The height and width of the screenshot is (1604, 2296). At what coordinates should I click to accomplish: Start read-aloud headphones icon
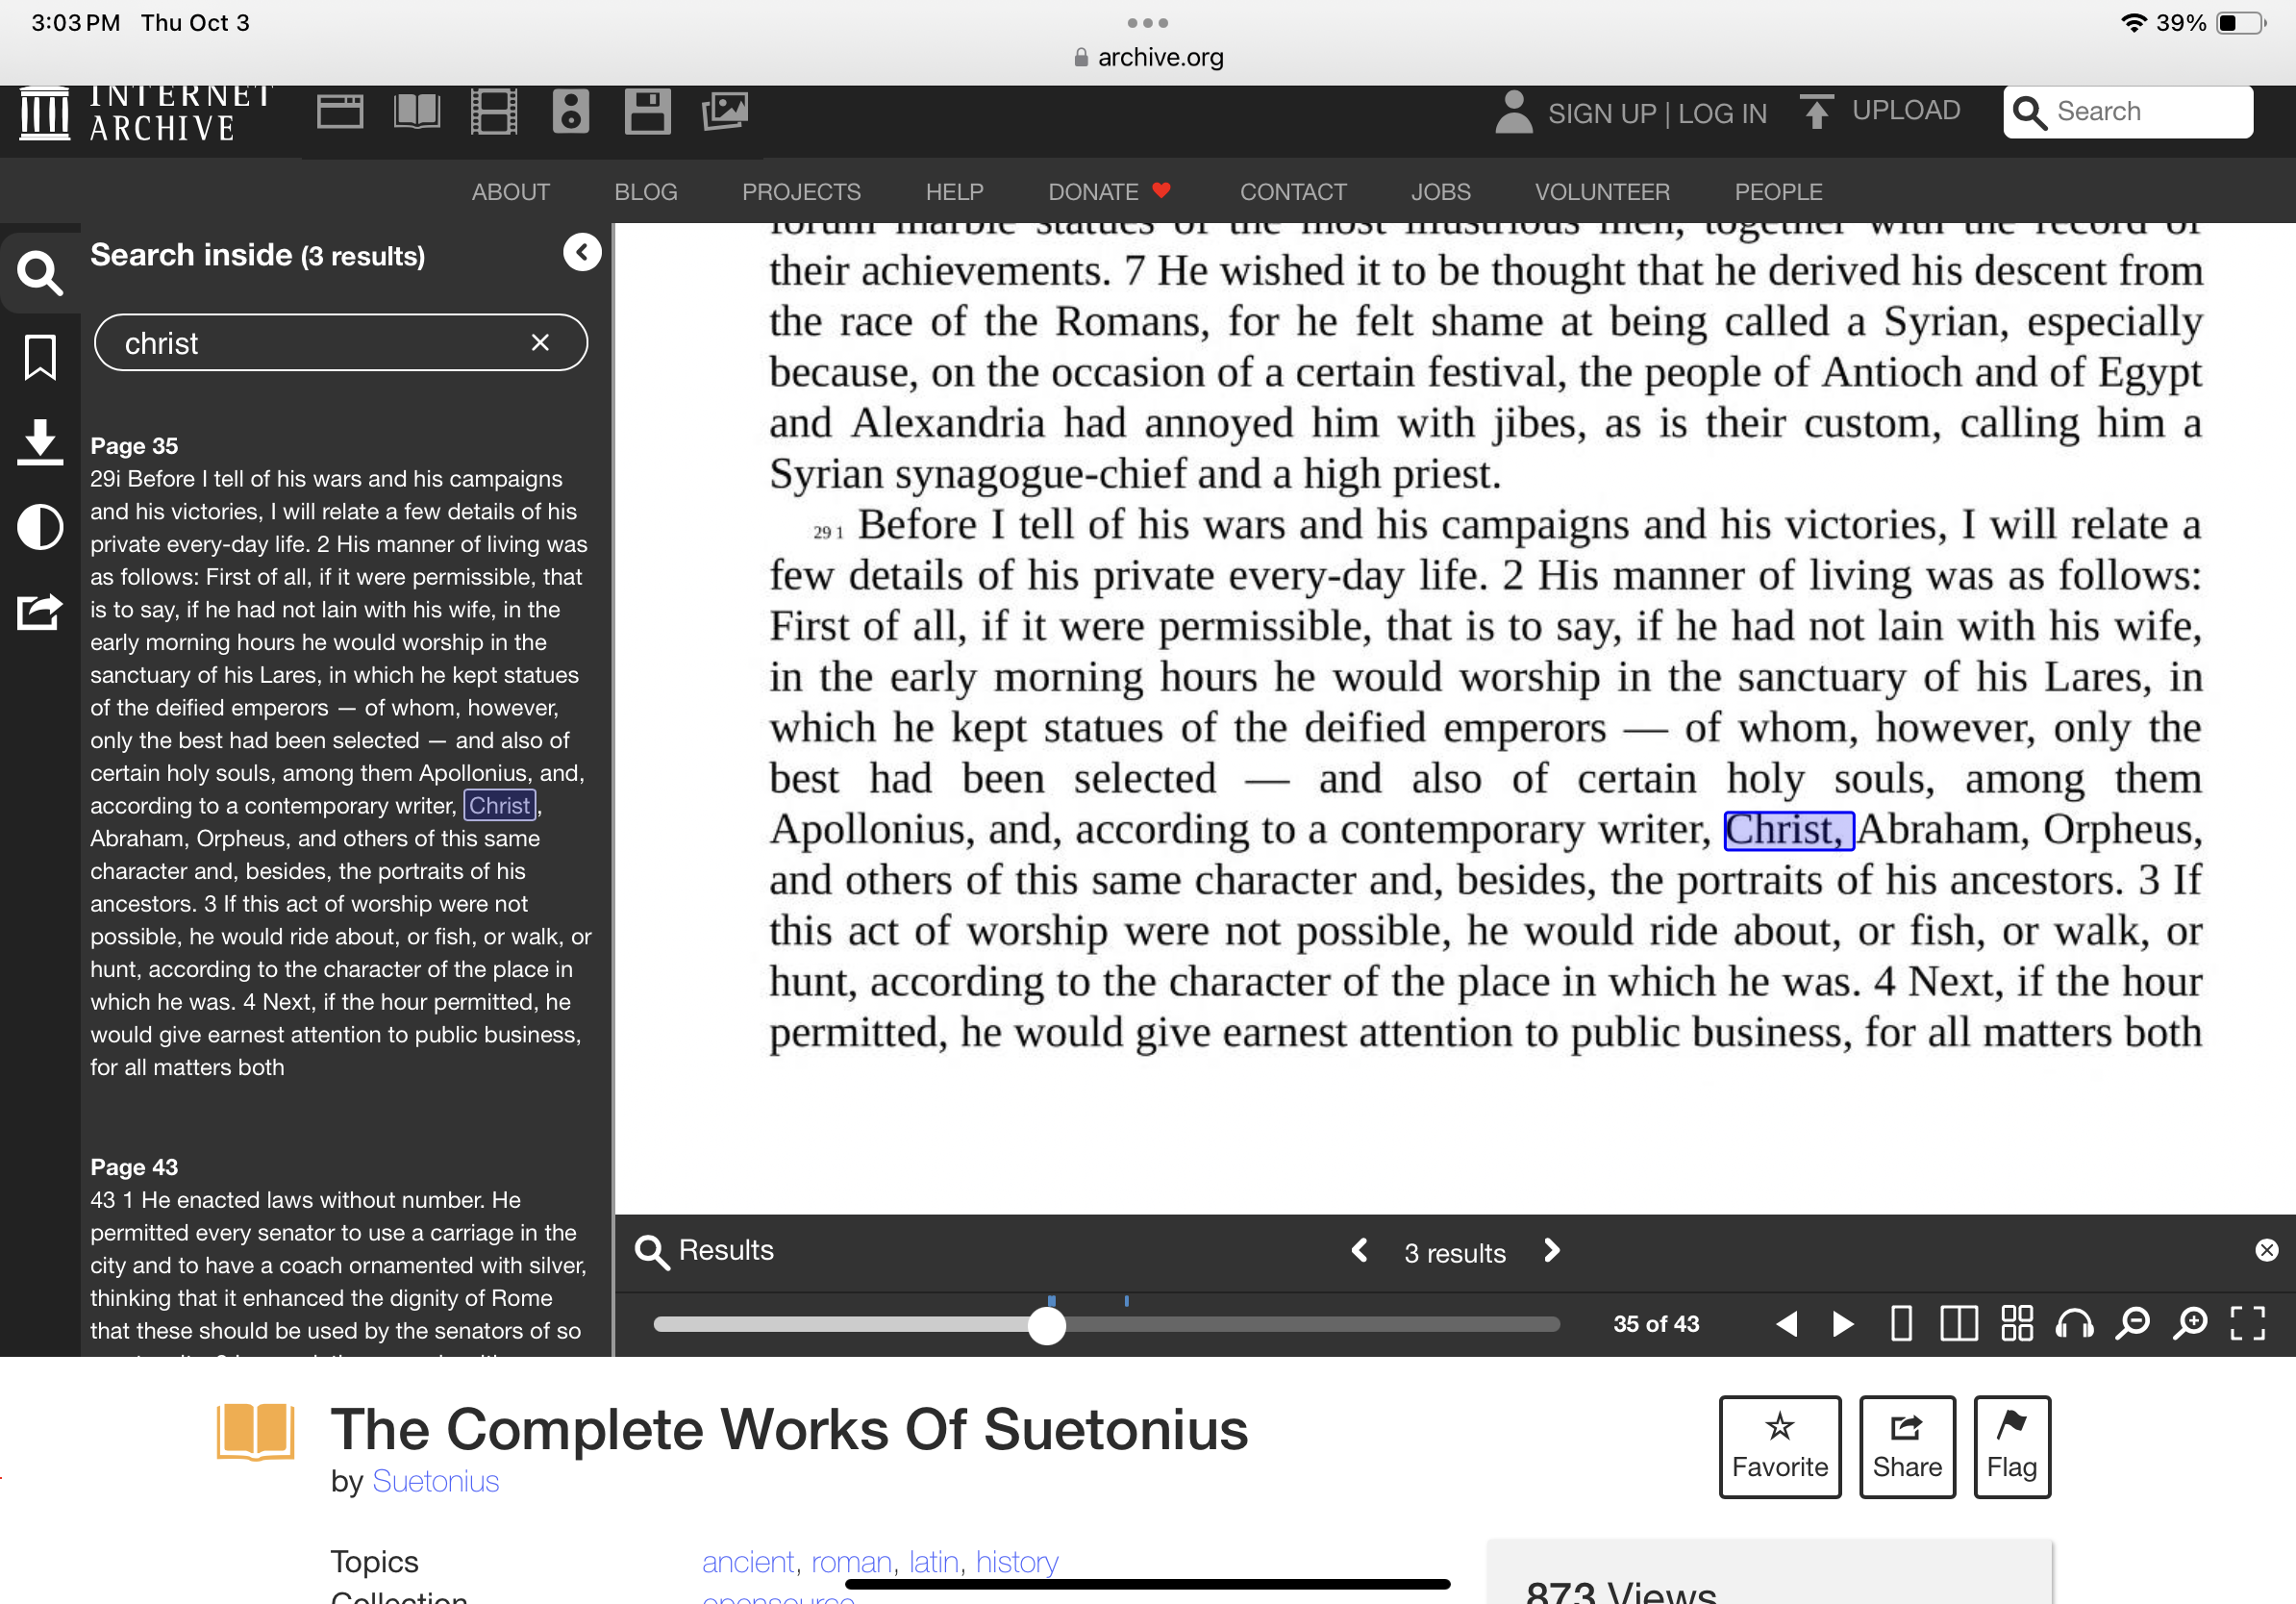point(2074,1324)
